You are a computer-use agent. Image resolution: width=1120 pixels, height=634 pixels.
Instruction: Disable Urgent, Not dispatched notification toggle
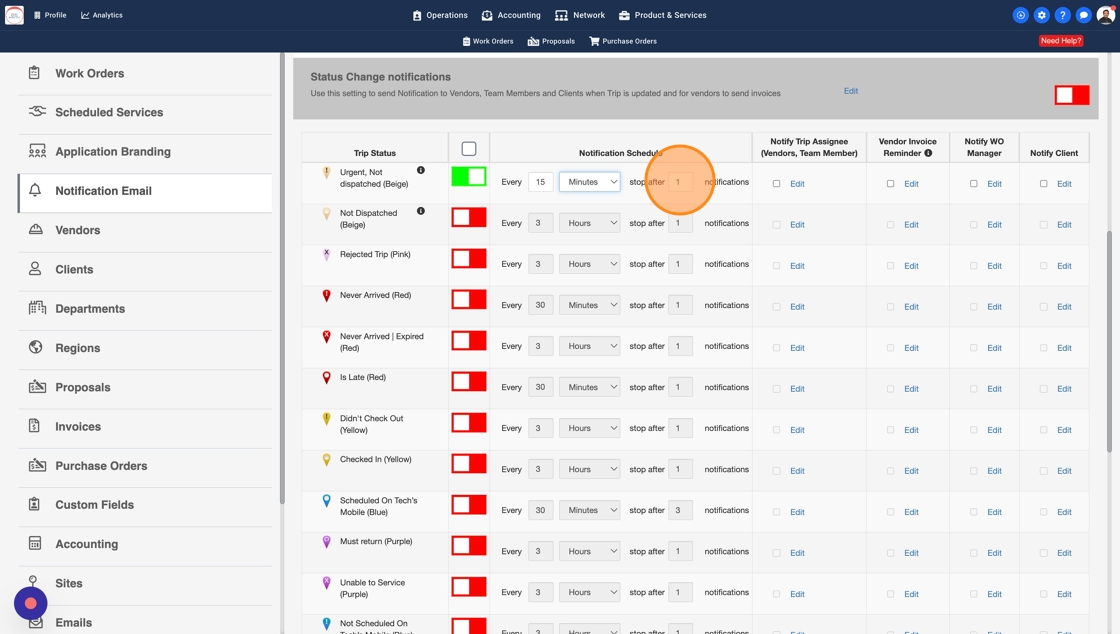[x=469, y=176]
